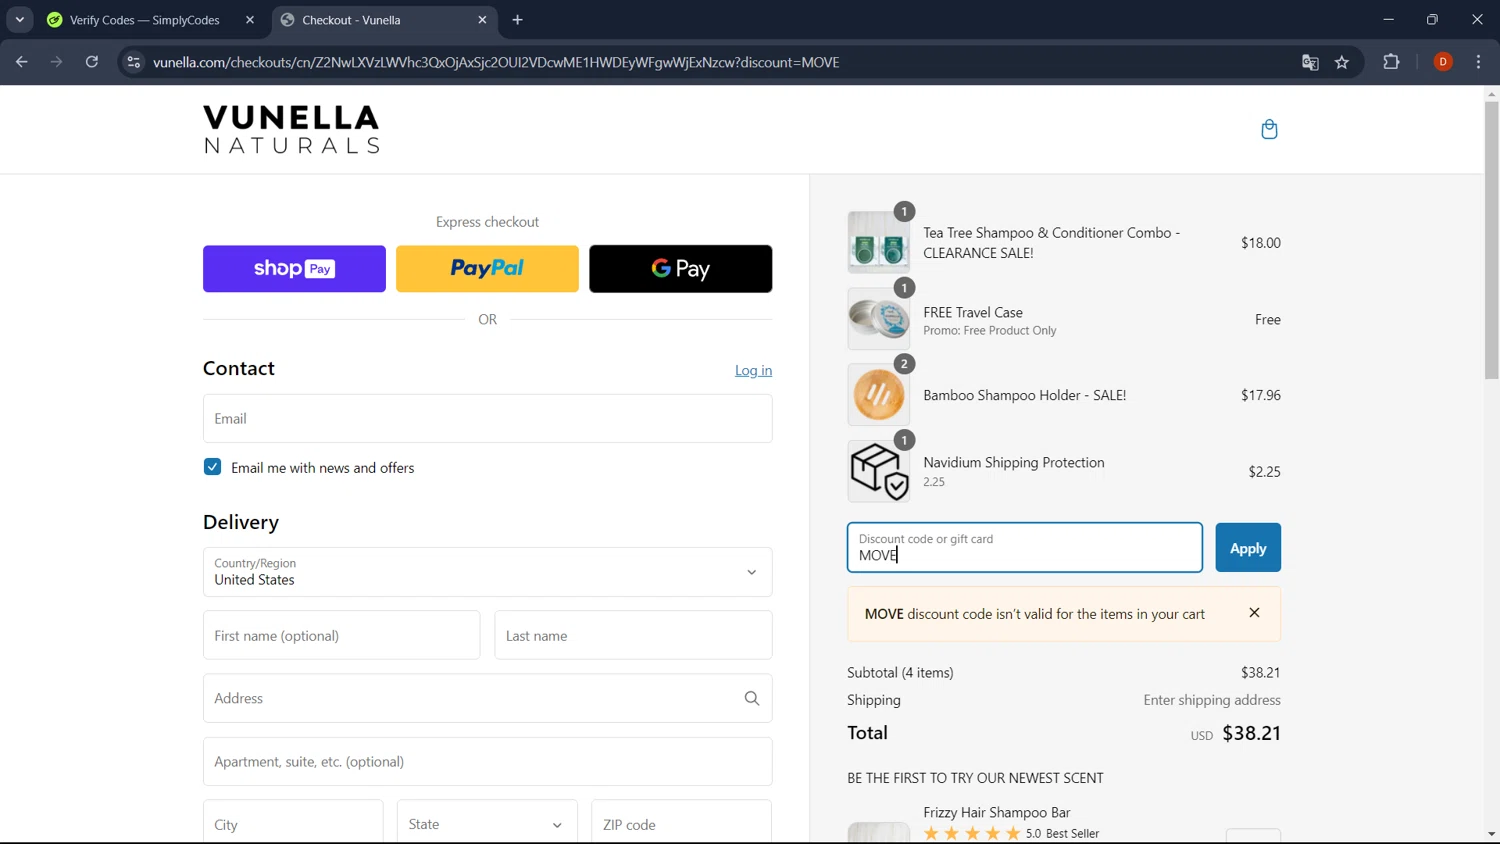Click the Promo: Free Product Only text

(989, 331)
